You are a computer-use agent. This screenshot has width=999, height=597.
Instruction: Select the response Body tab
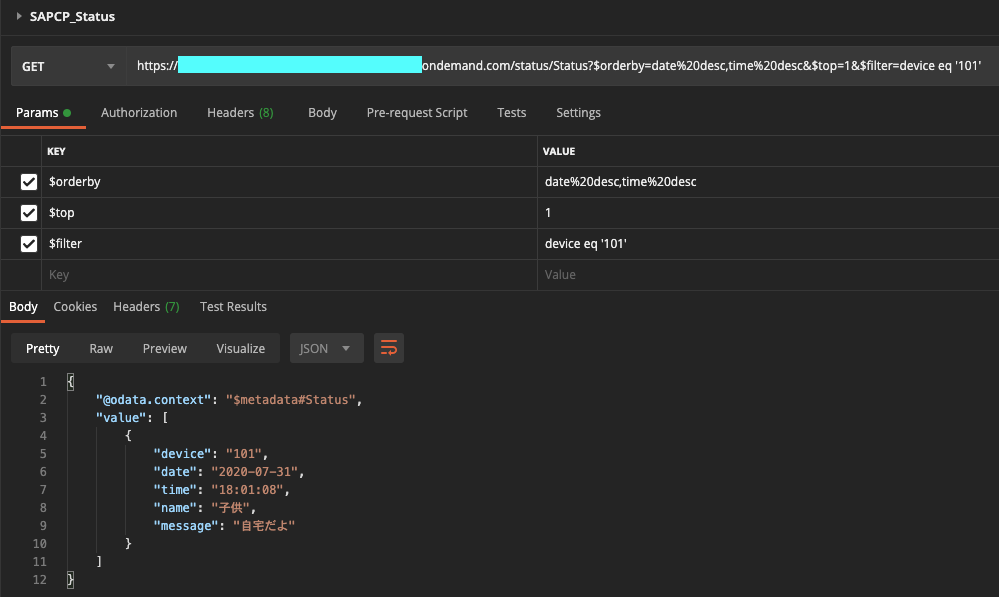[24, 306]
